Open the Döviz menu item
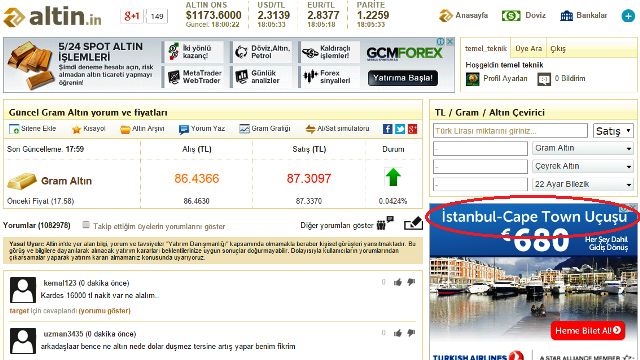The width and height of the screenshot is (640, 360). [x=524, y=16]
